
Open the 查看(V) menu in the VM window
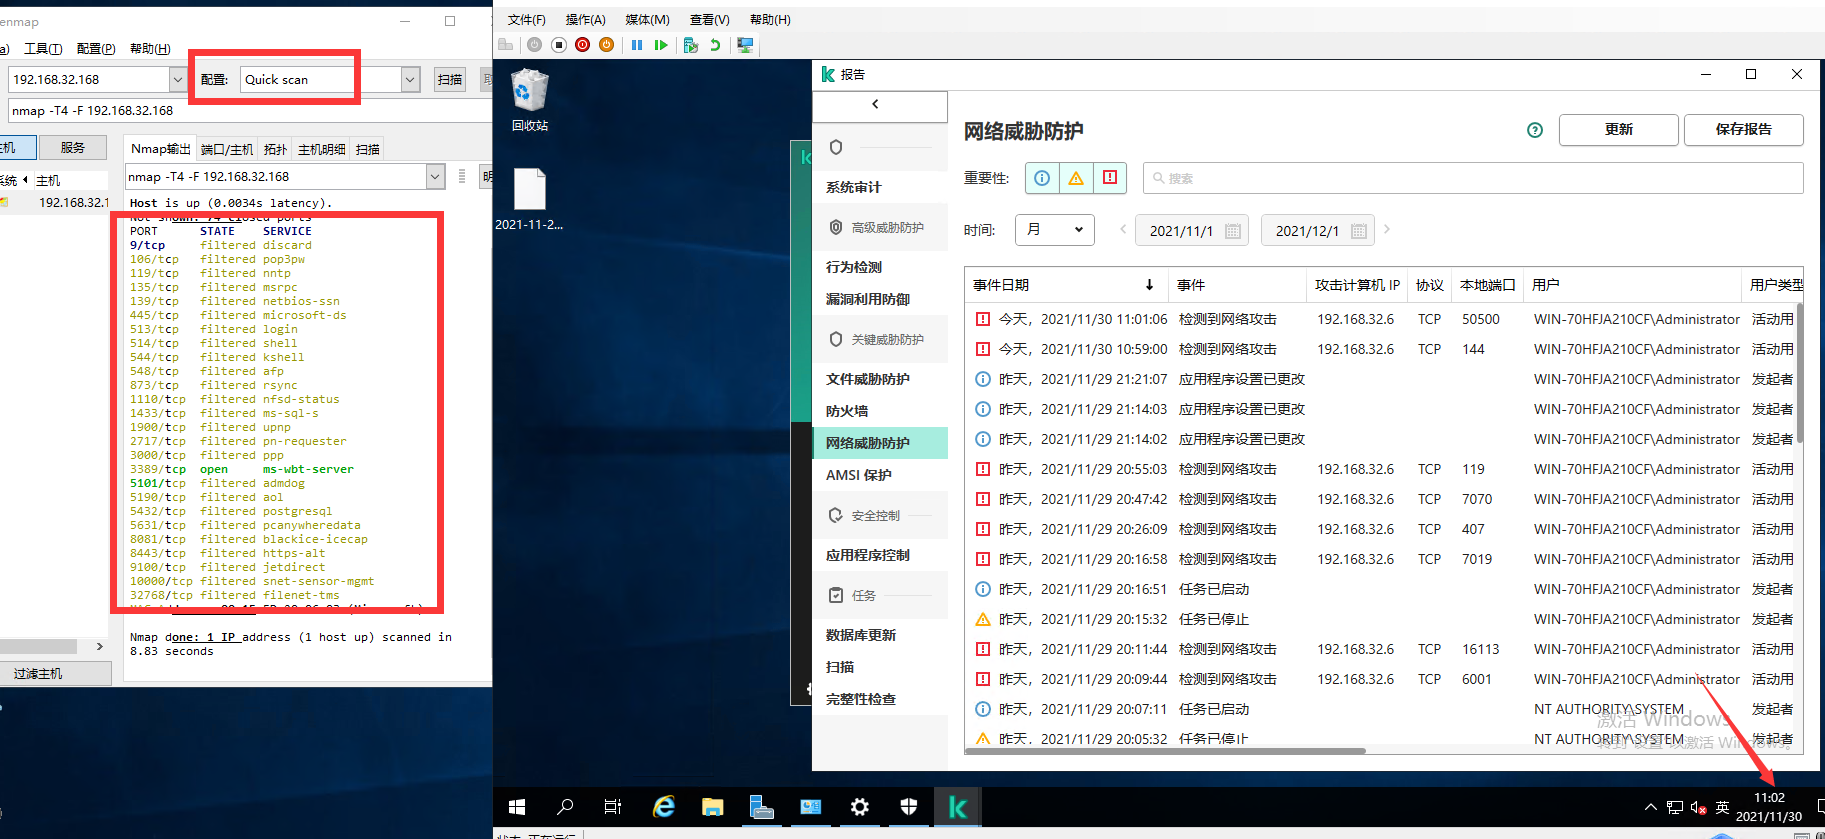pyautogui.click(x=709, y=20)
